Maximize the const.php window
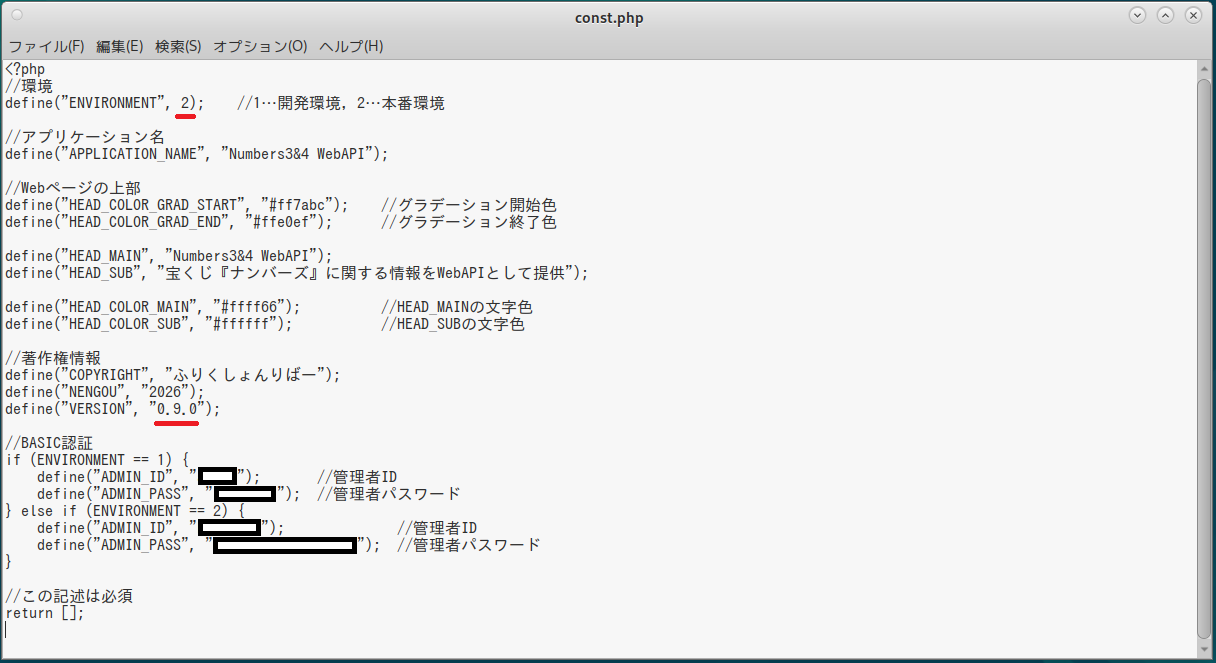The width and height of the screenshot is (1216, 663). coord(1165,16)
